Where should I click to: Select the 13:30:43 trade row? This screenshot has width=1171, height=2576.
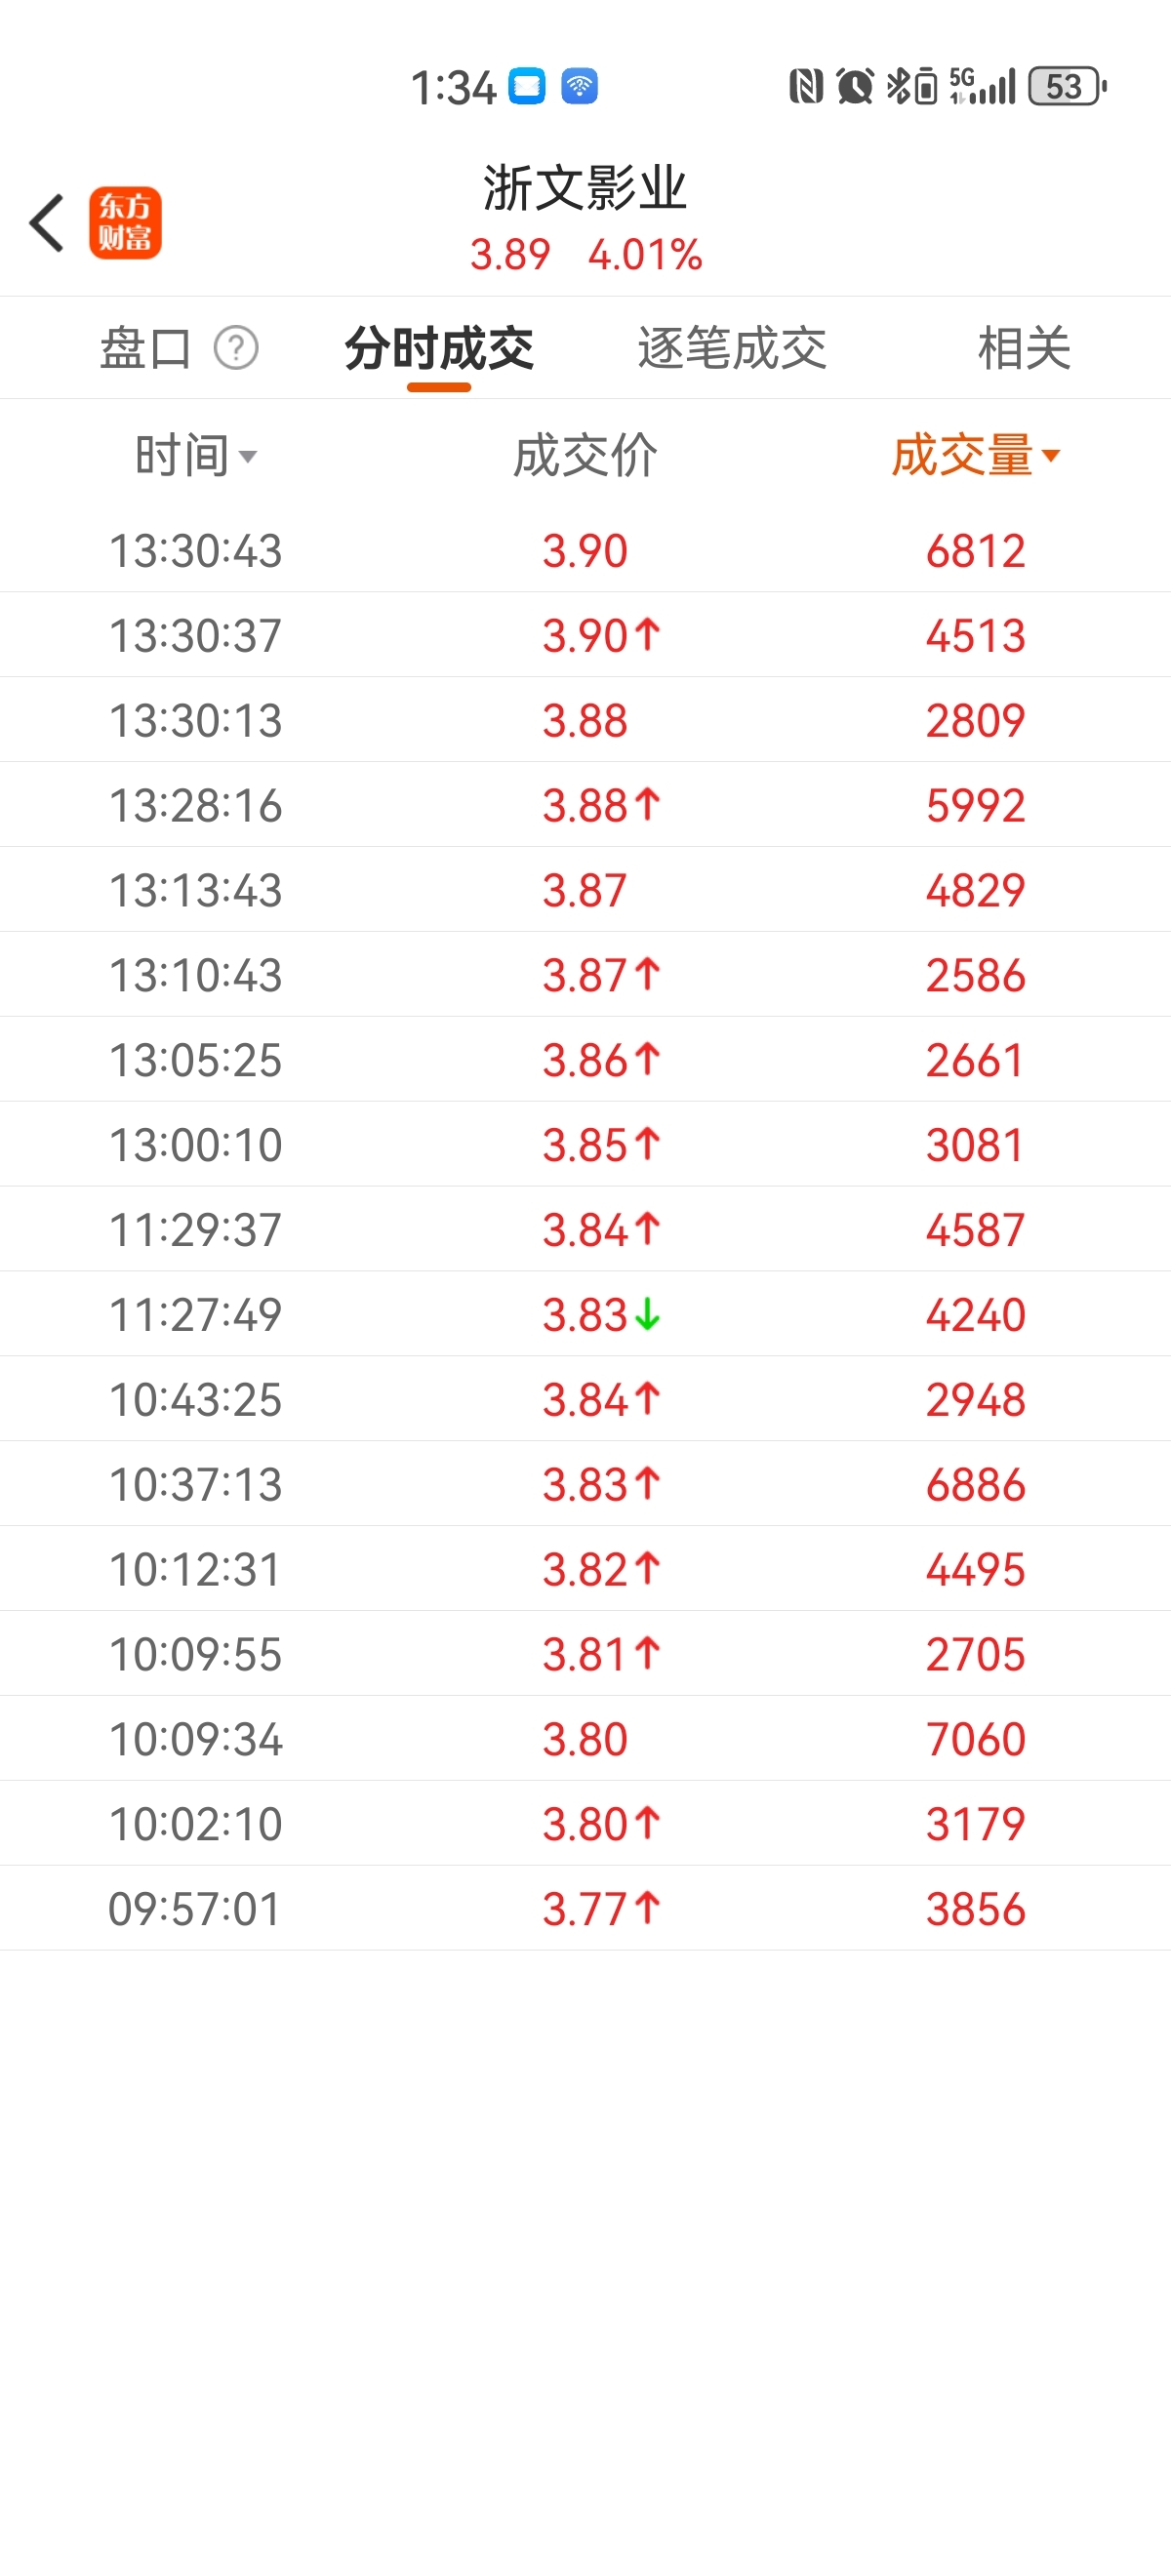coord(585,550)
